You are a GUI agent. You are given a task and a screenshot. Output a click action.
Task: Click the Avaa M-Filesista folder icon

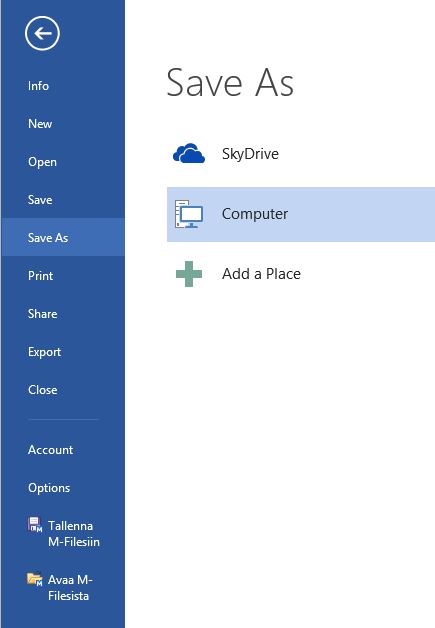click(35, 579)
